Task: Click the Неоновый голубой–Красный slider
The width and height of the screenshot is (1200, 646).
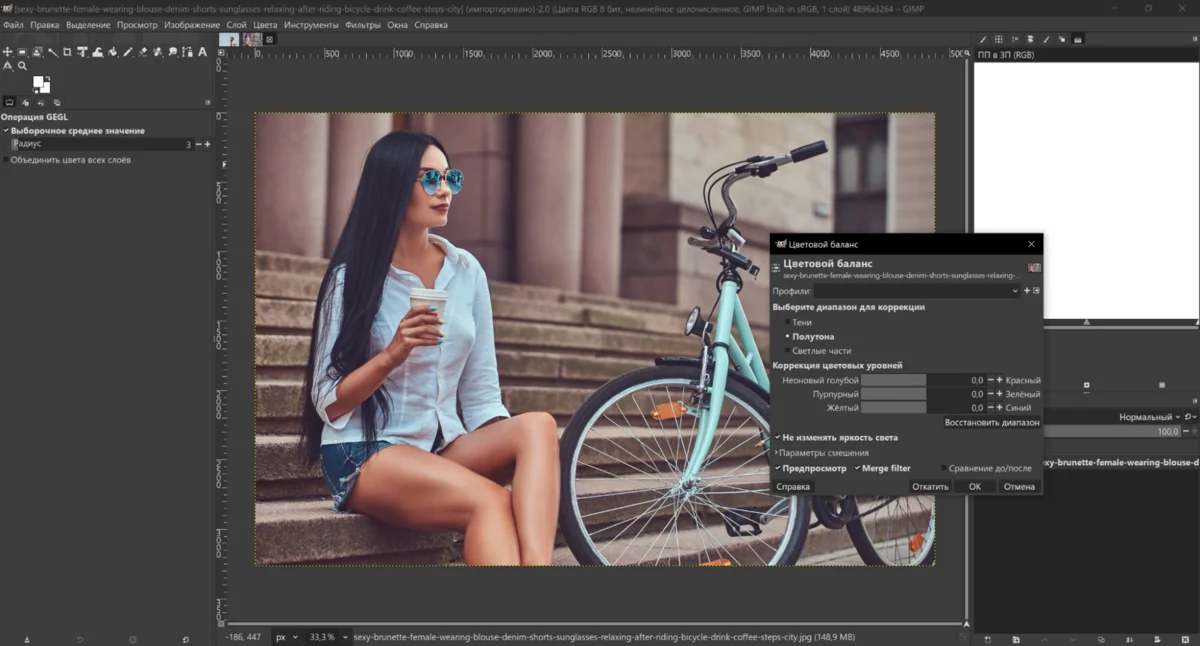Action: 923,380
